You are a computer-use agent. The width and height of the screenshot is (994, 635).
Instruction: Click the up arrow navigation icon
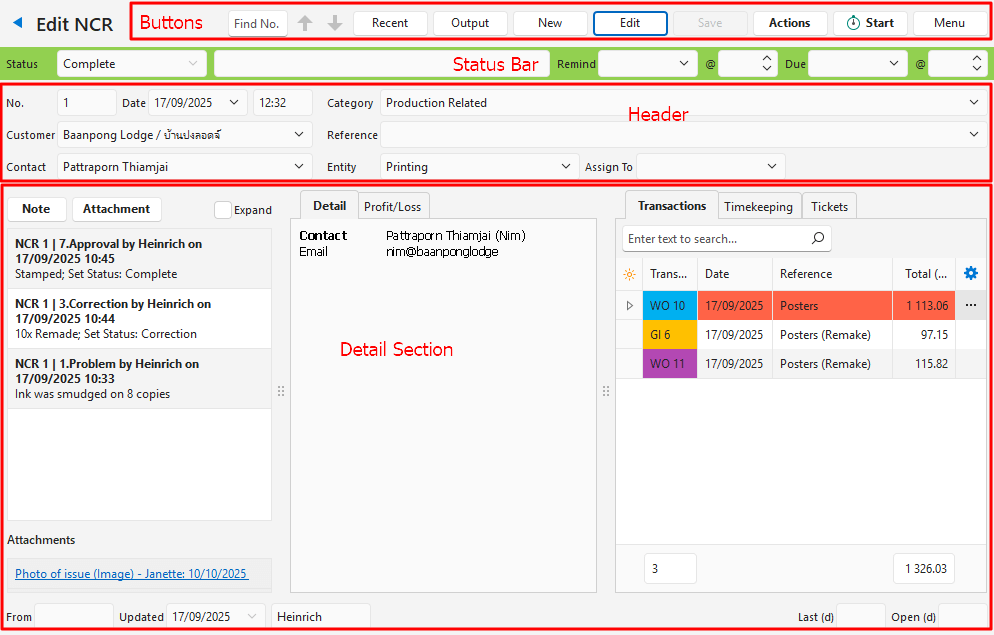306,23
